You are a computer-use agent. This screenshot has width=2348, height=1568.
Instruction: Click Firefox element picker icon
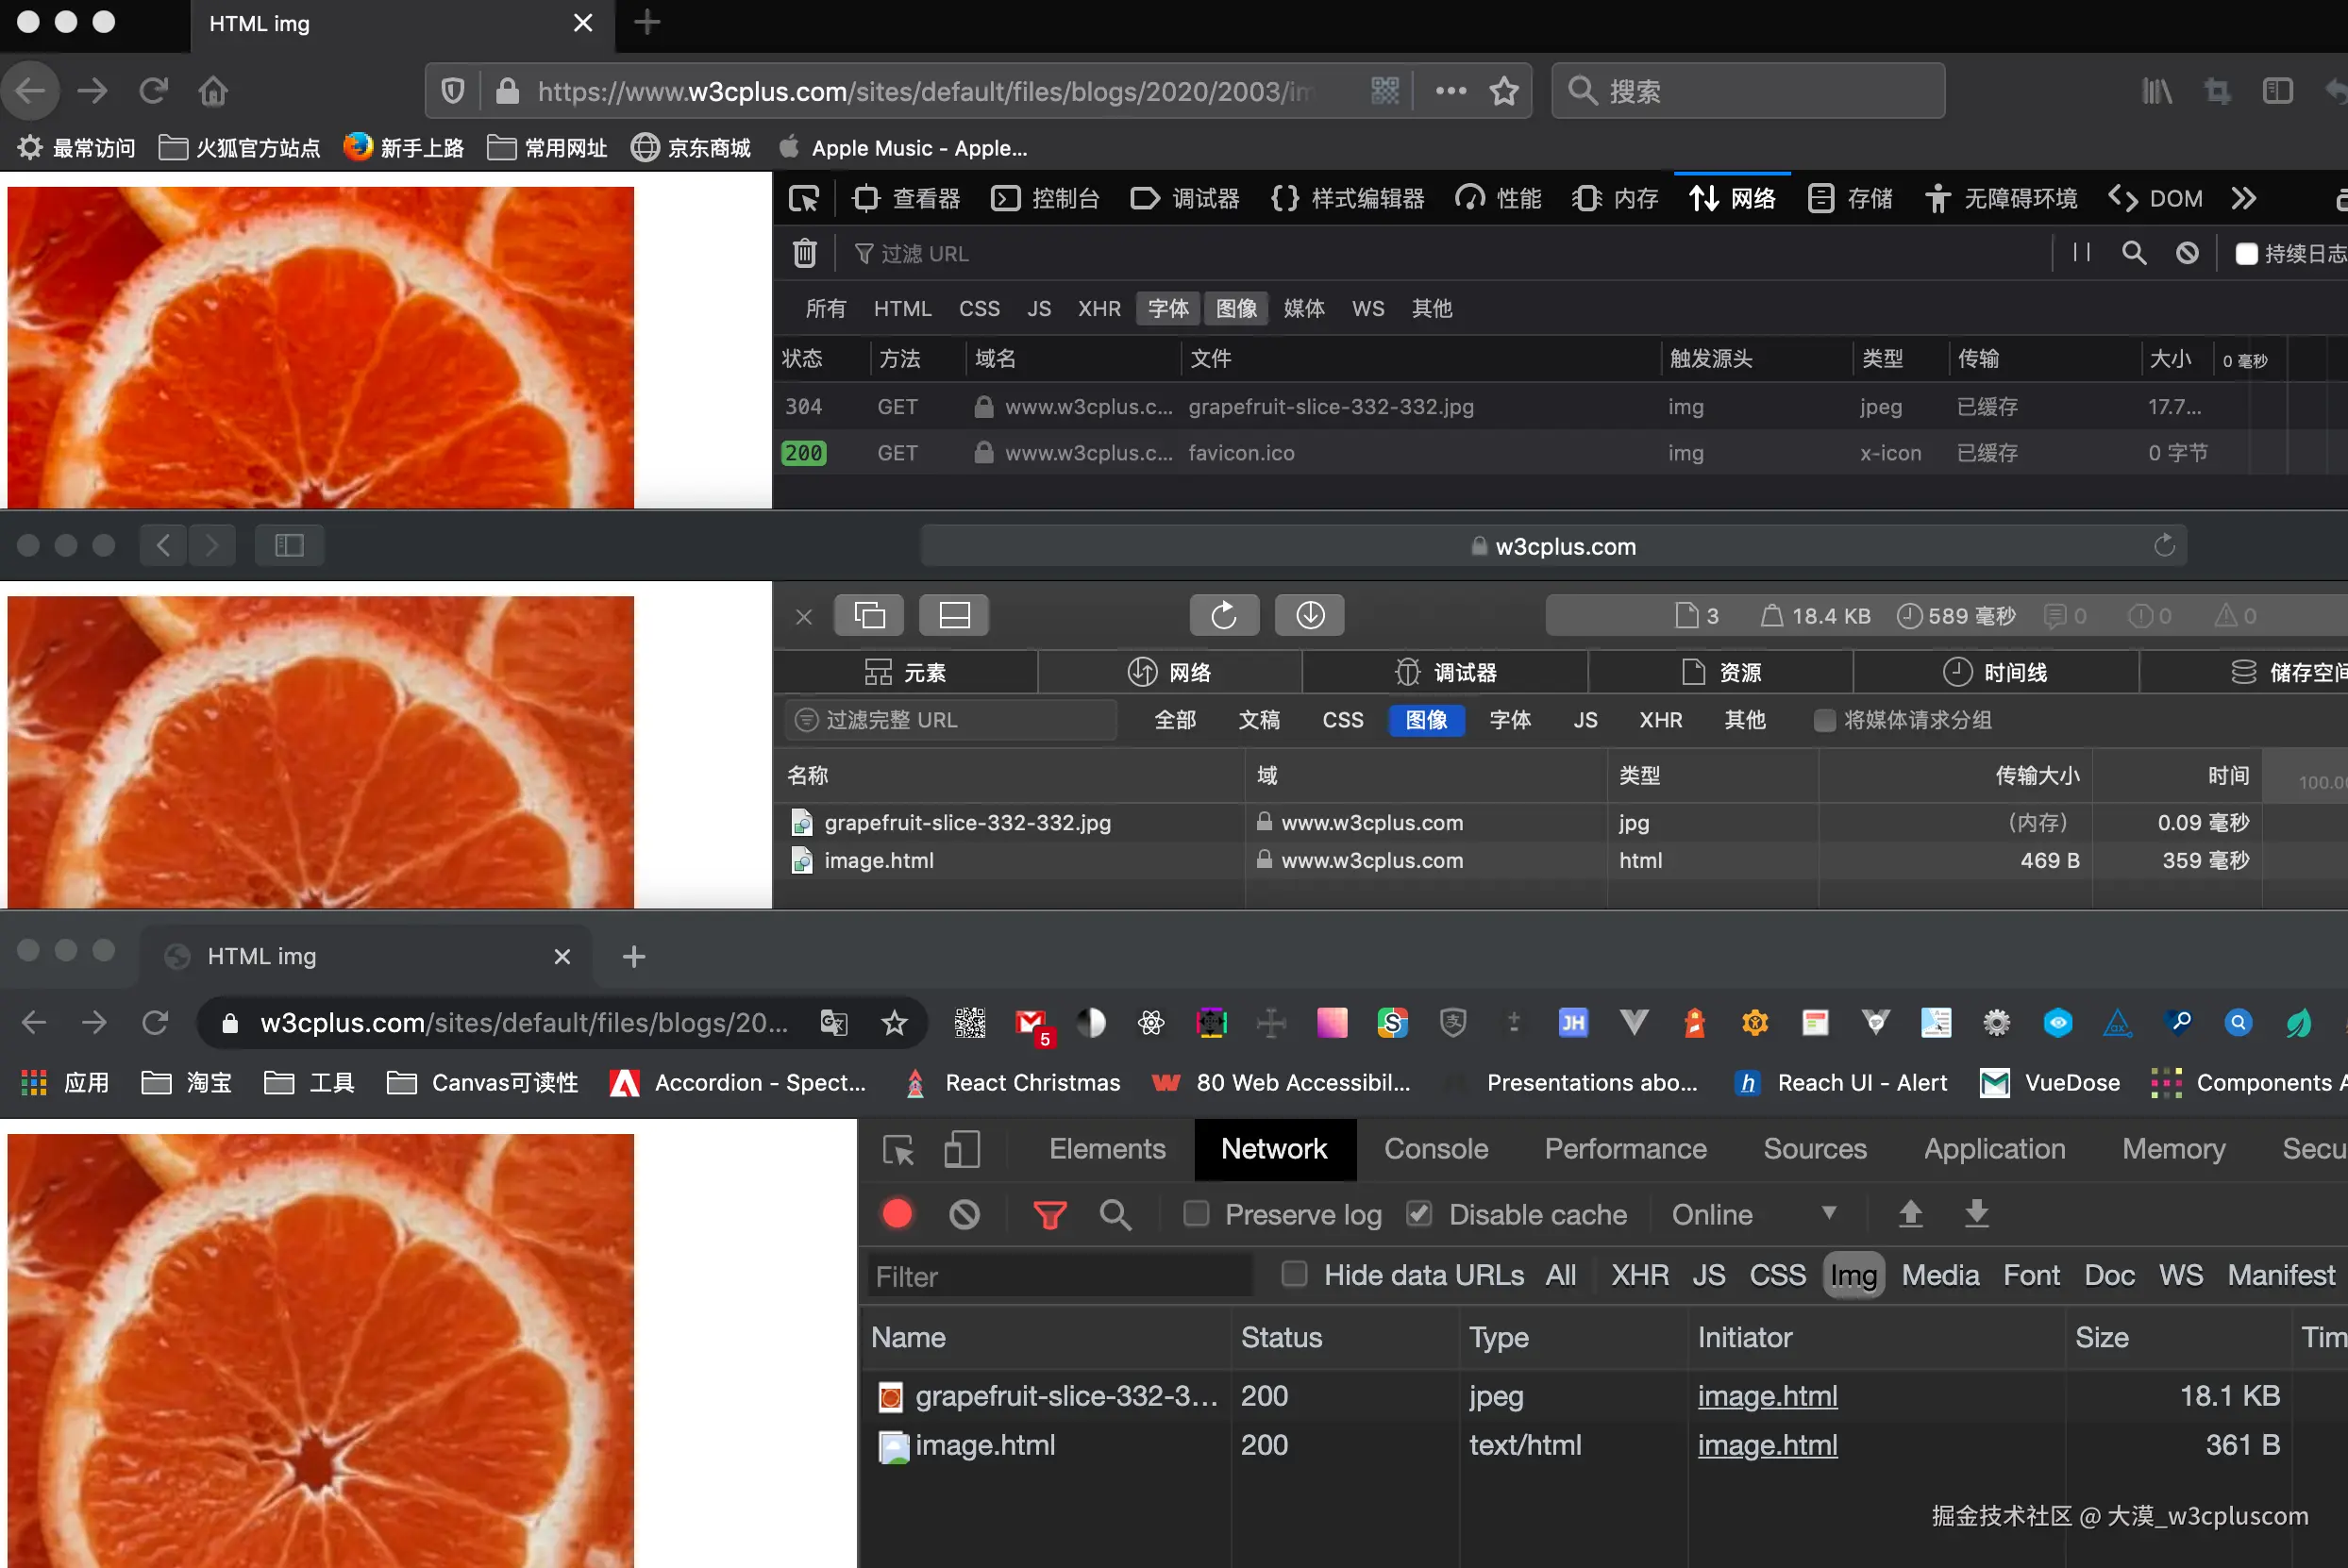coord(803,198)
